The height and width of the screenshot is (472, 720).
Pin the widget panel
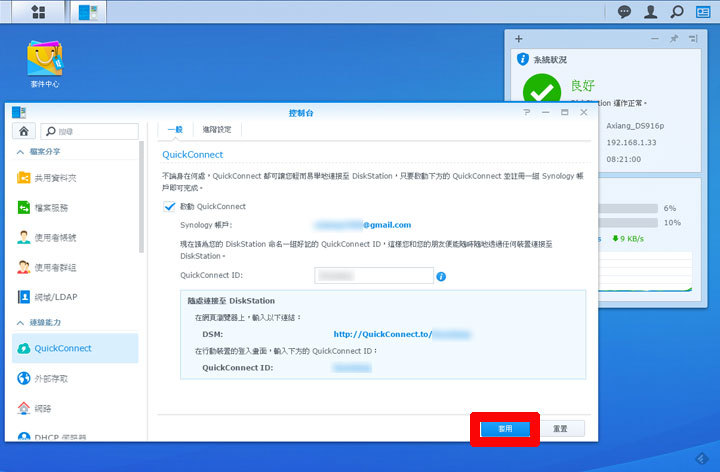tap(674, 39)
